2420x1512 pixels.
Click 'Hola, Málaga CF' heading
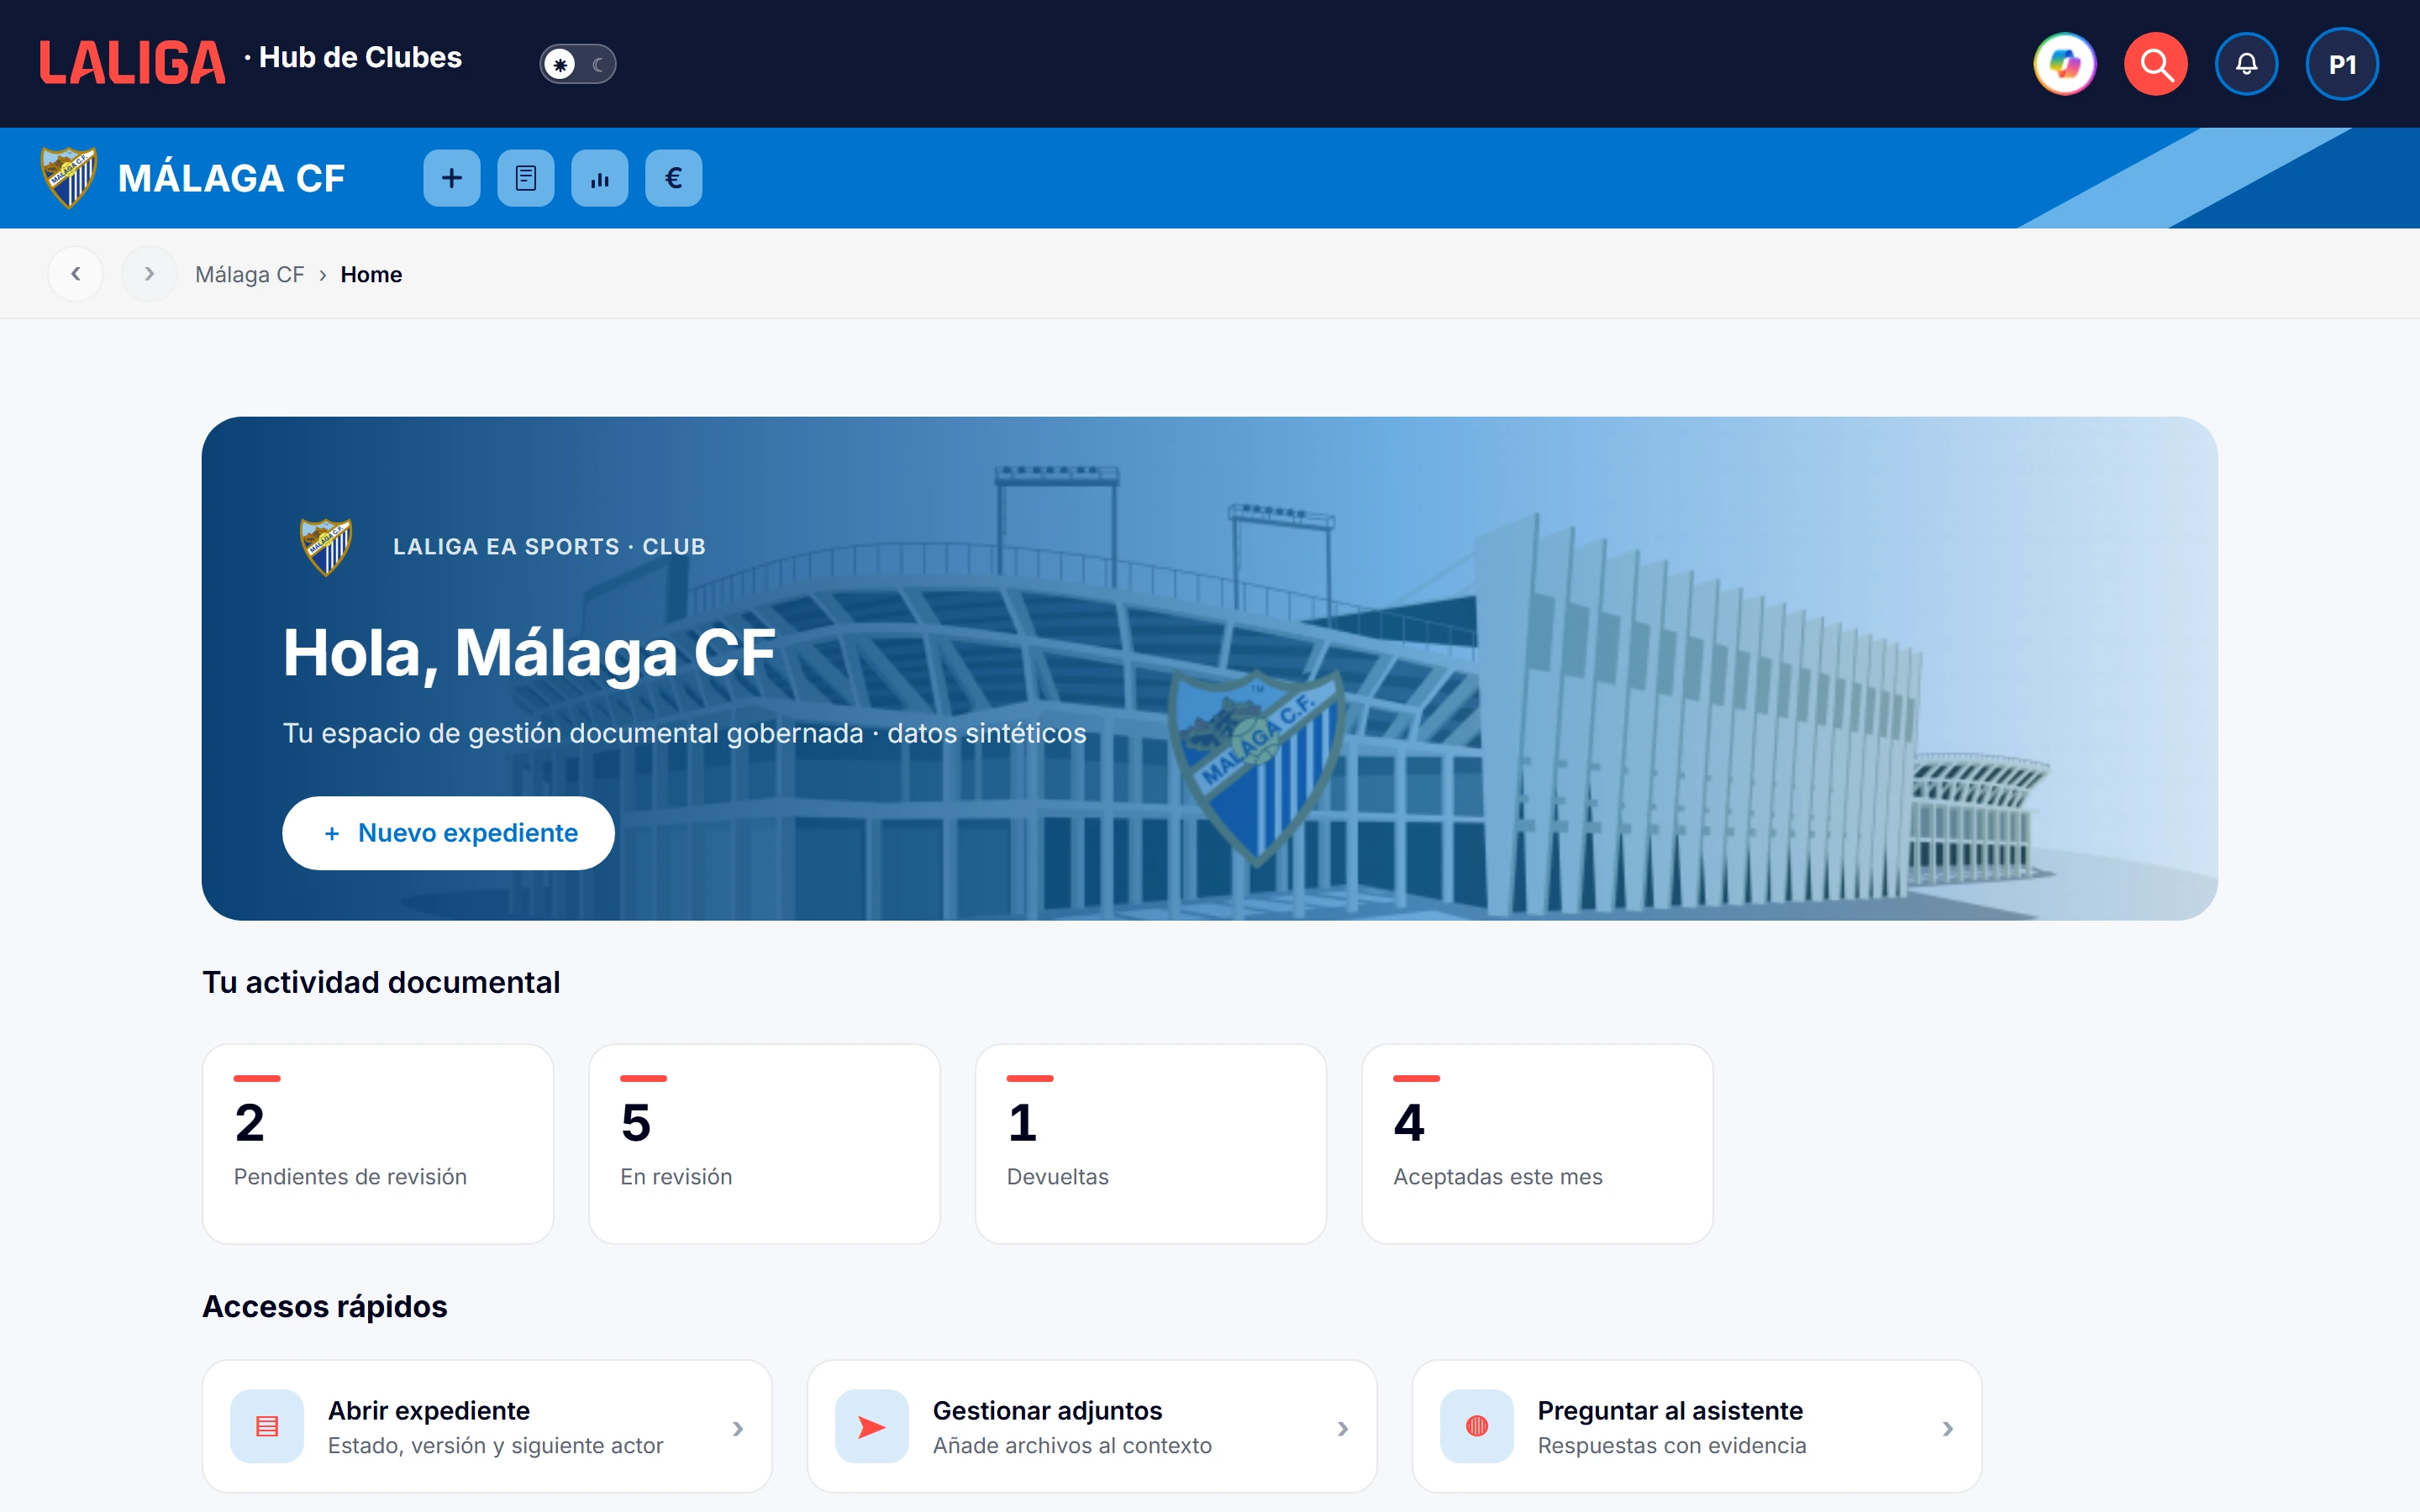pos(529,653)
